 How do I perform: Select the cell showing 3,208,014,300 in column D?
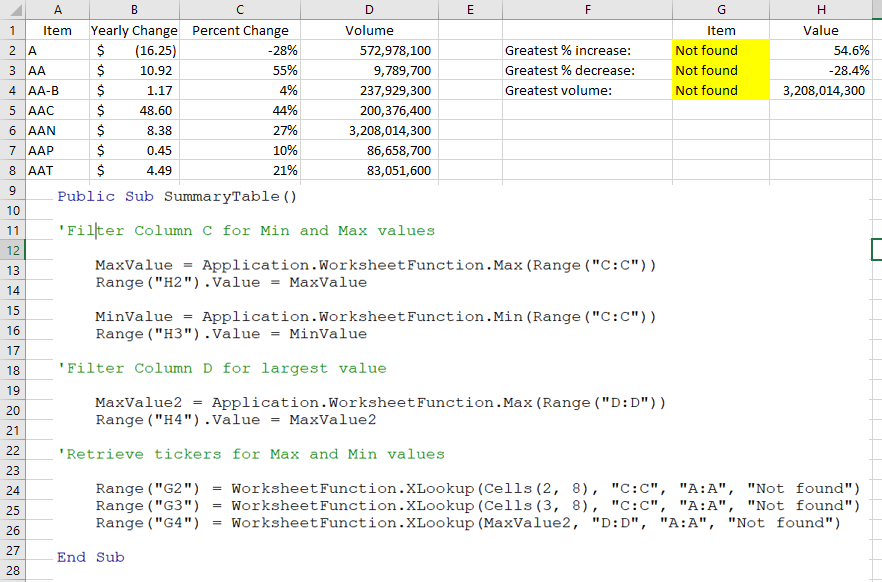(x=369, y=130)
